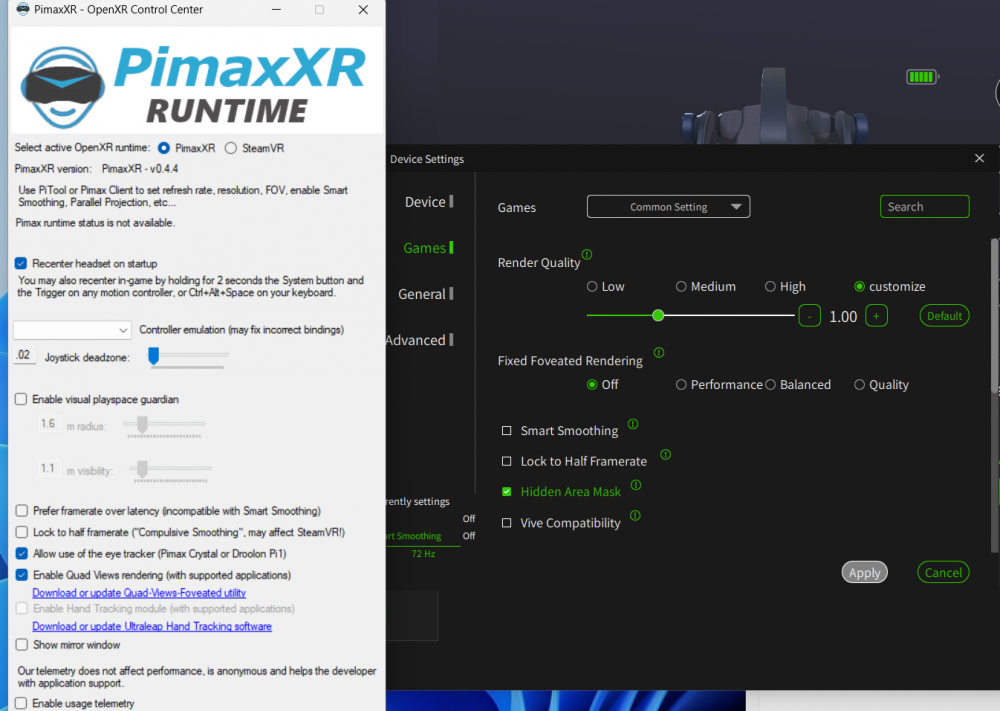This screenshot has width=1000, height=711.
Task: Click the green battery status icon
Action: pos(920,77)
